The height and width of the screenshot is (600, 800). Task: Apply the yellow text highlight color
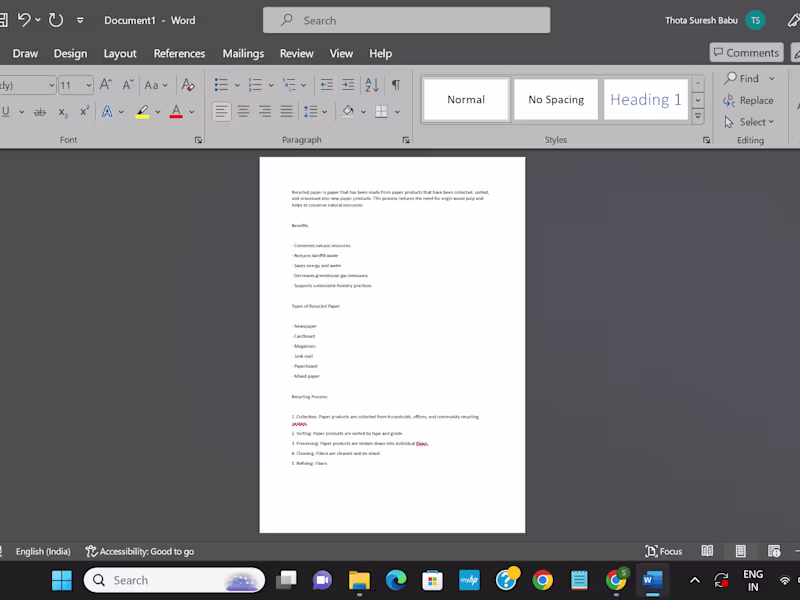pyautogui.click(x=142, y=112)
